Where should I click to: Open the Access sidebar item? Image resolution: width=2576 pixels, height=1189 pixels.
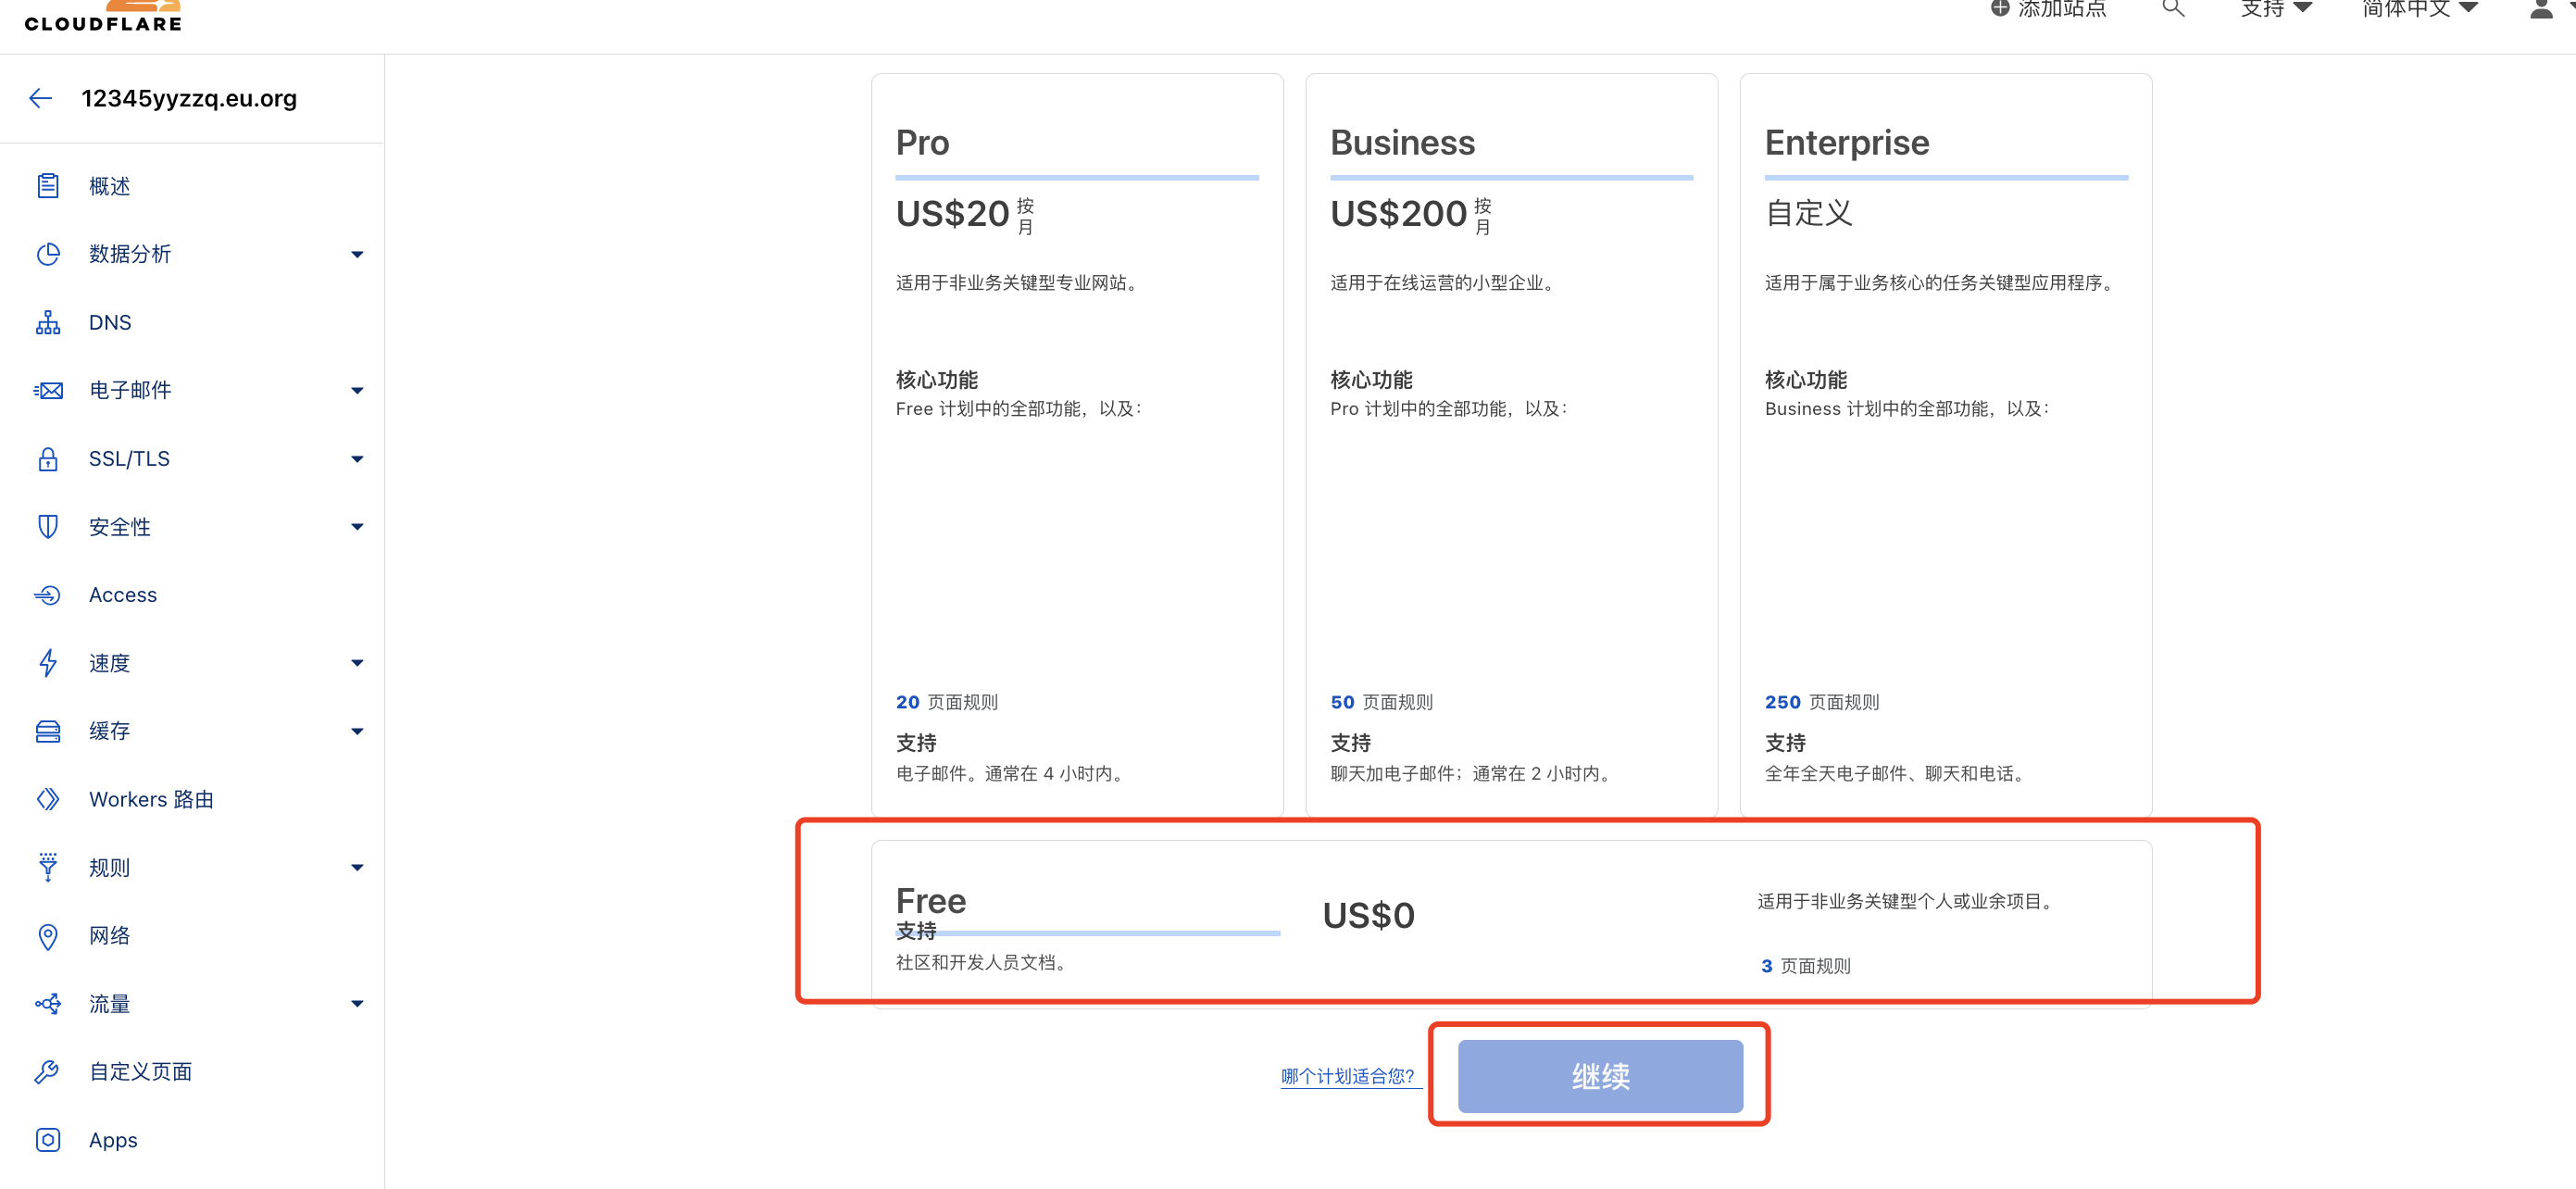pos(122,595)
